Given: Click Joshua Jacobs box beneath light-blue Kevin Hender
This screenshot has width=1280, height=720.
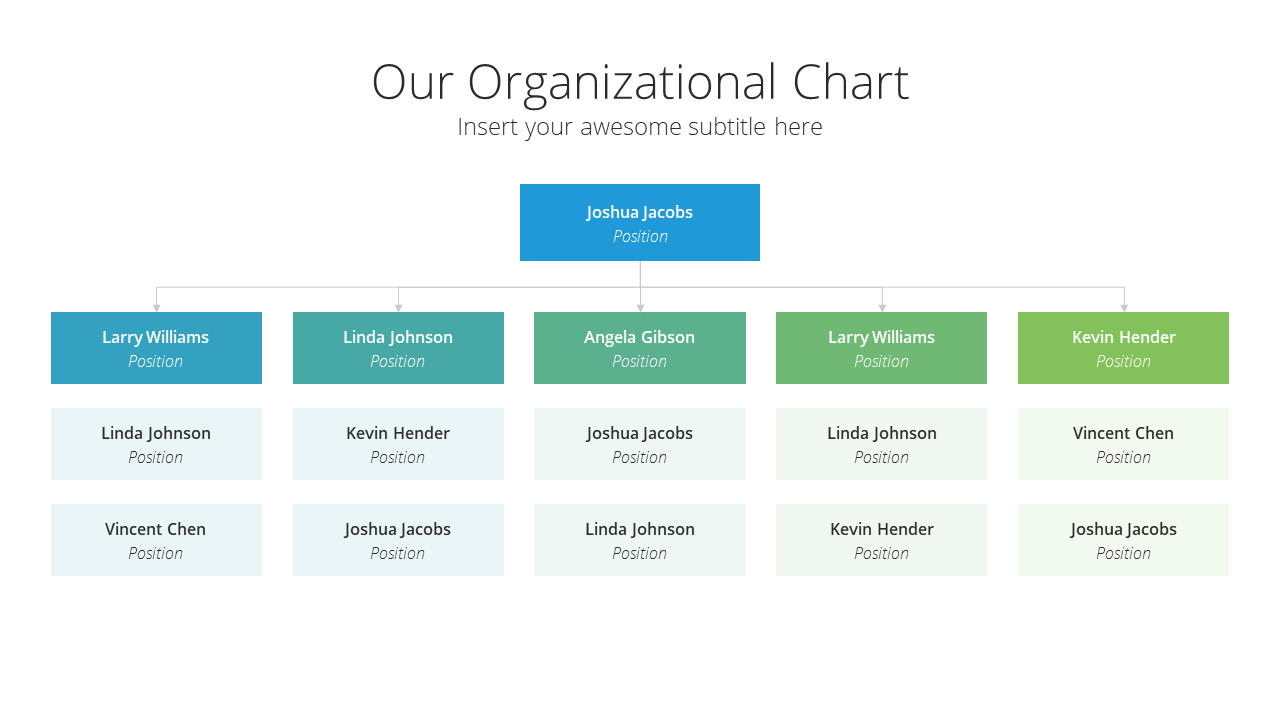Looking at the screenshot, I should [x=398, y=540].
